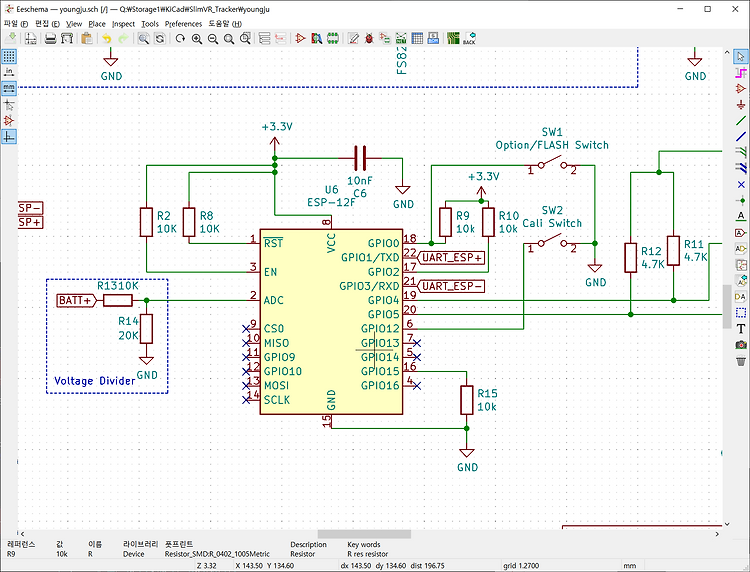Open the View menu
This screenshot has height=572, width=750.
point(74,23)
